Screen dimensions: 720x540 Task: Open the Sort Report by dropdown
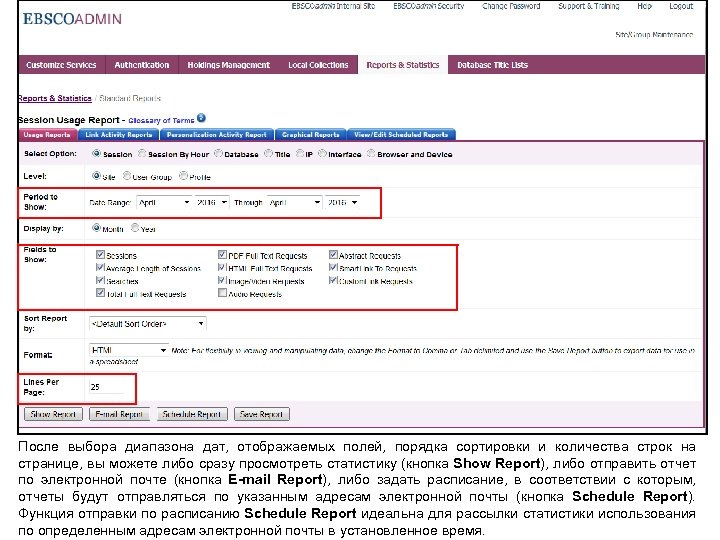(x=147, y=324)
